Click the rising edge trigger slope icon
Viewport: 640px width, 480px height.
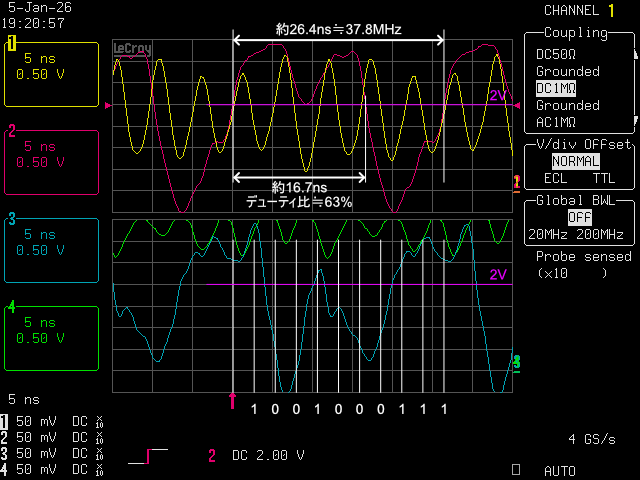148,456
